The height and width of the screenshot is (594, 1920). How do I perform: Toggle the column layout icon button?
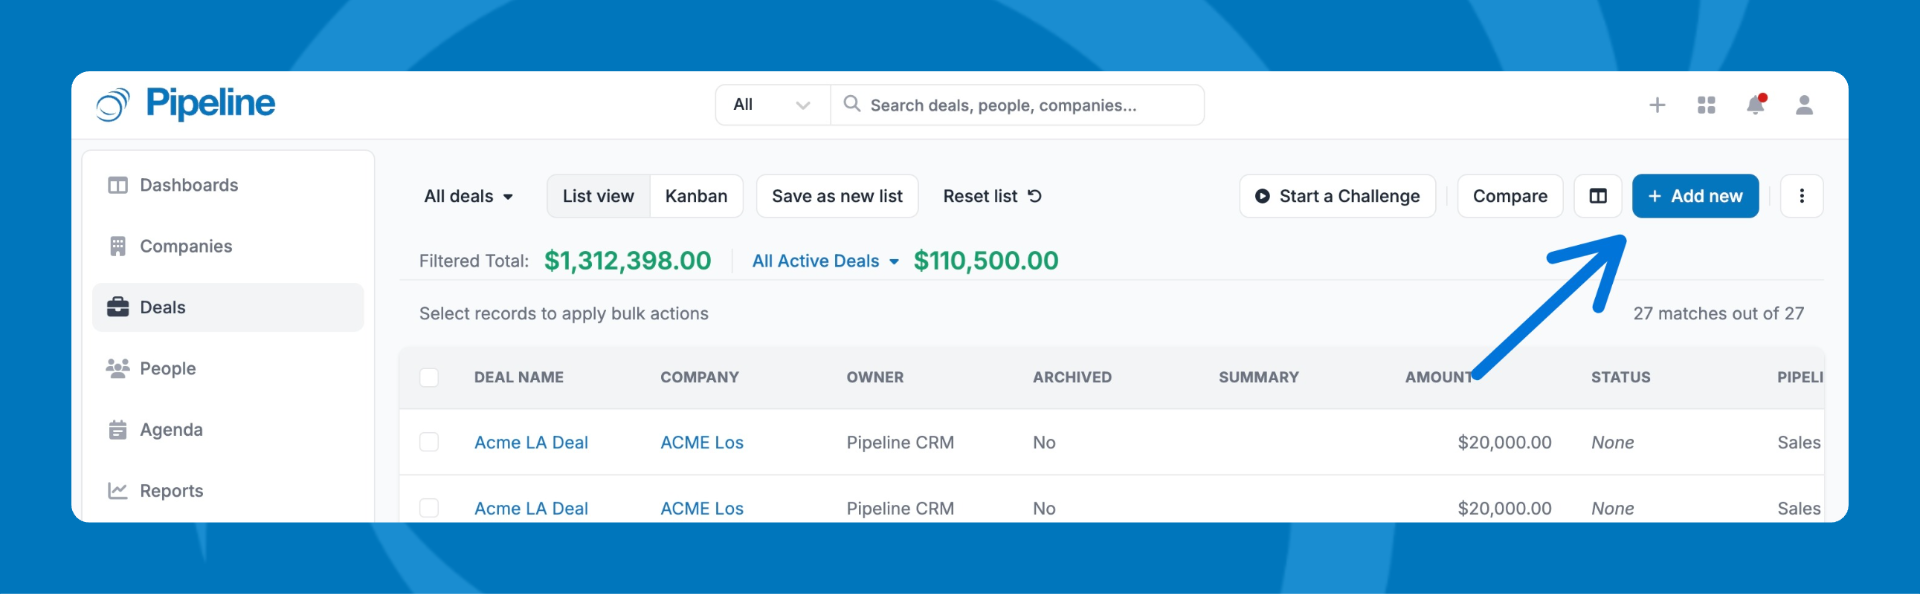coord(1598,196)
